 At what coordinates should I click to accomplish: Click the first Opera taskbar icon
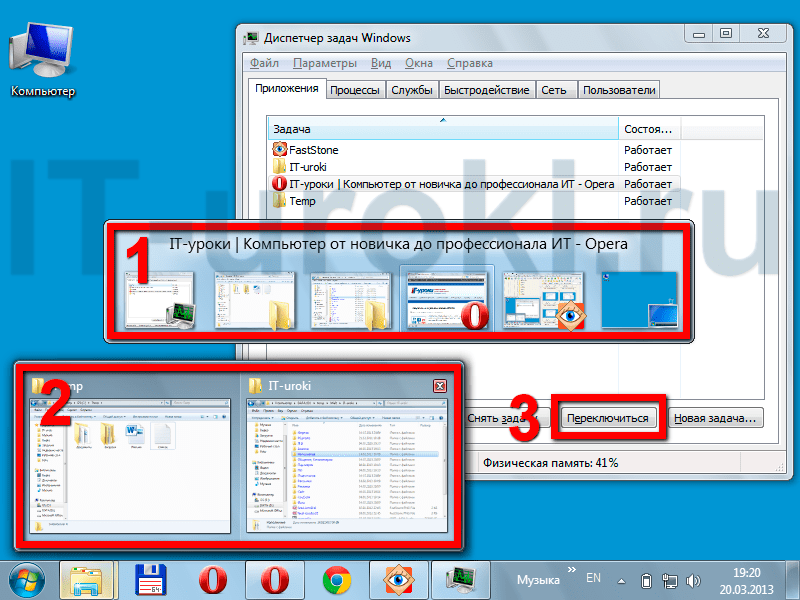click(213, 581)
